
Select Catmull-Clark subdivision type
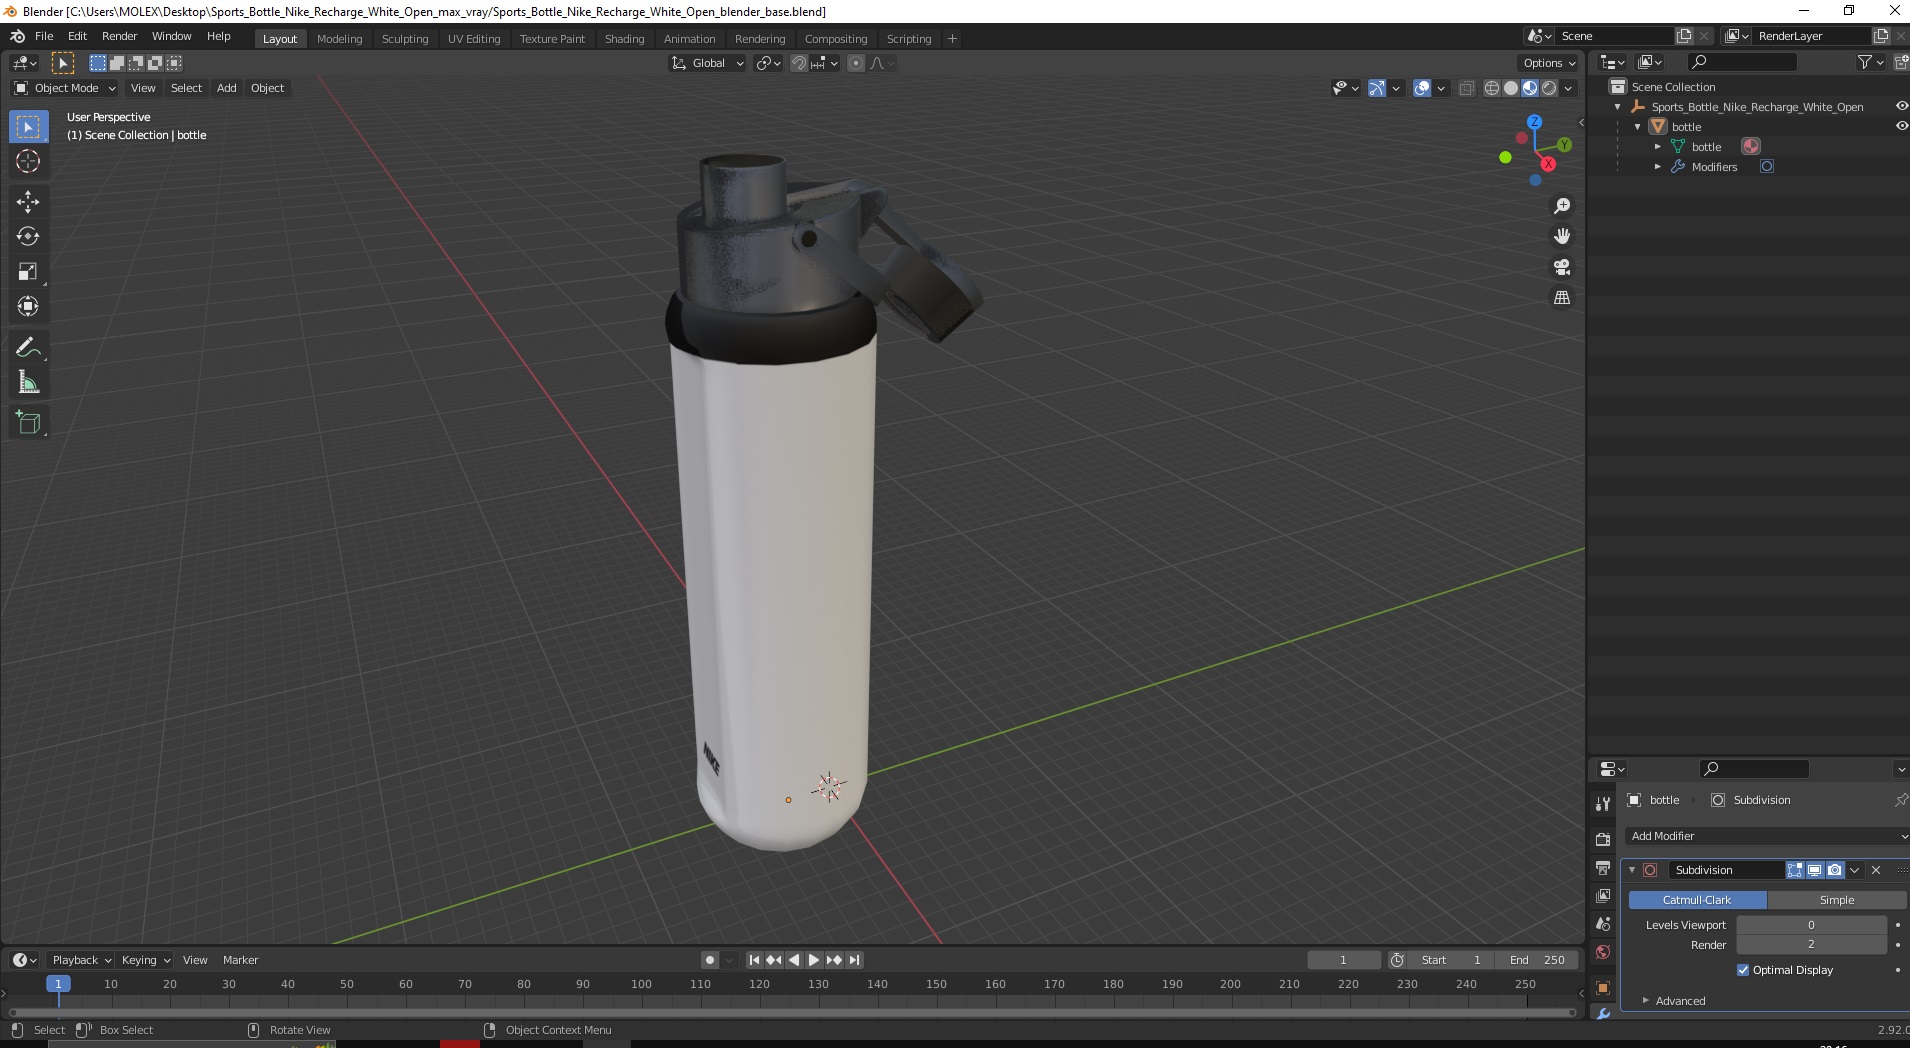pyautogui.click(x=1697, y=900)
